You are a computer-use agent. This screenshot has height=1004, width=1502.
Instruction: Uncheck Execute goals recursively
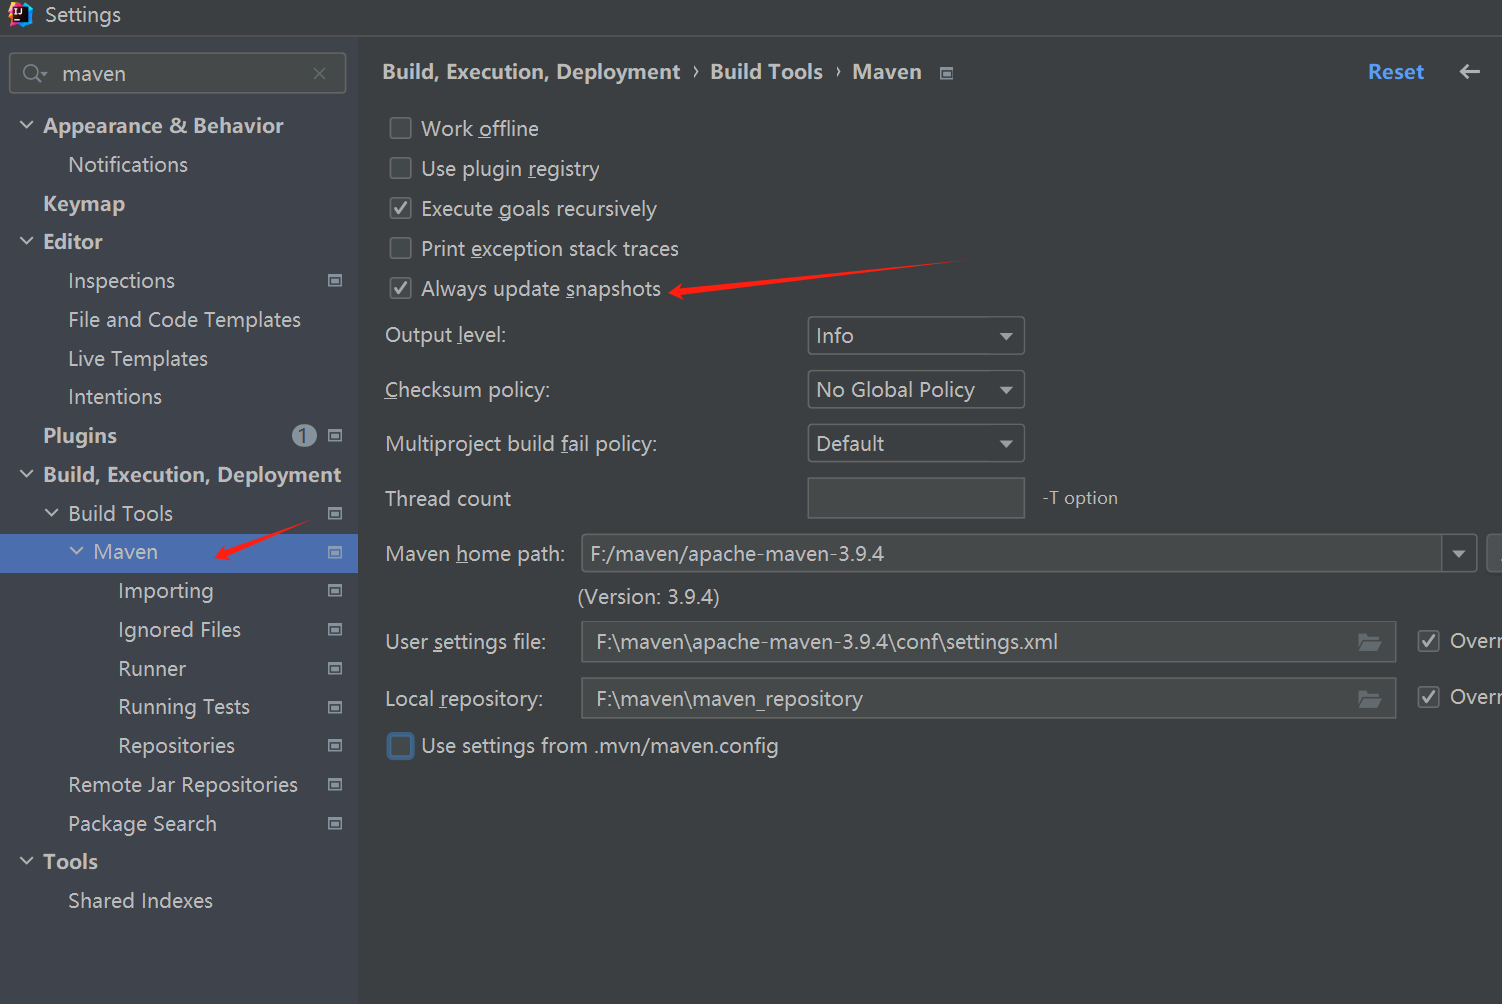click(400, 208)
